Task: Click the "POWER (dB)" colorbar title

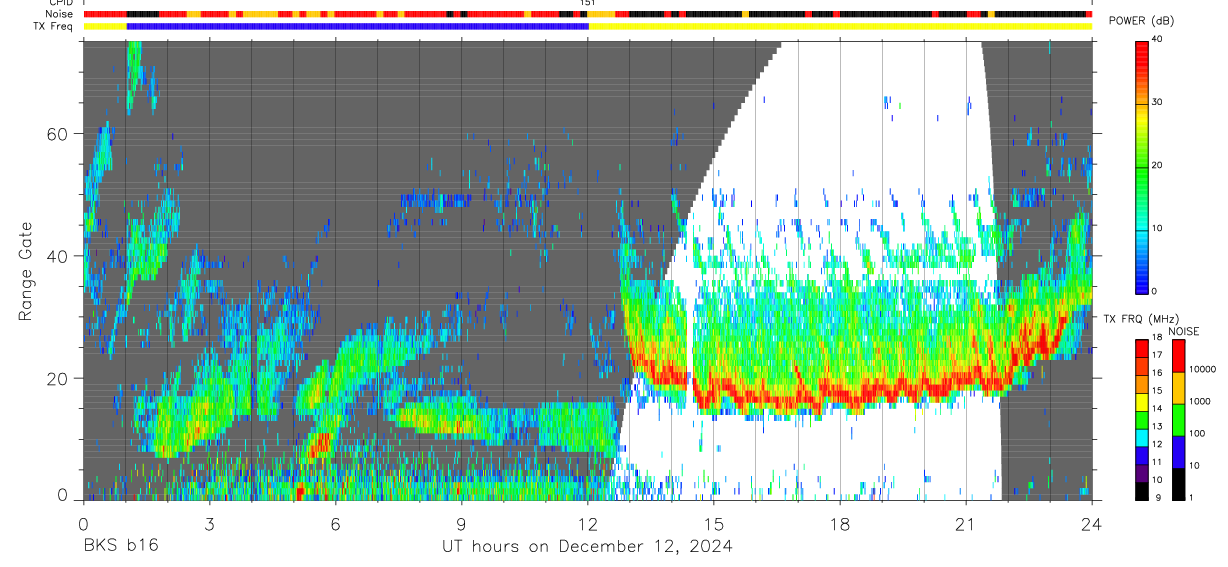Action: click(1141, 22)
